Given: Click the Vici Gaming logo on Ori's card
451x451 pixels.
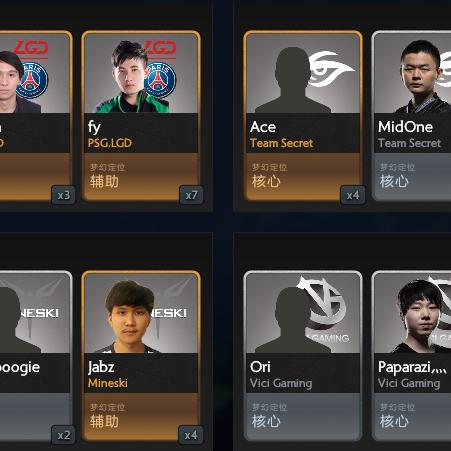Looking at the screenshot, I should pyautogui.click(x=323, y=304).
